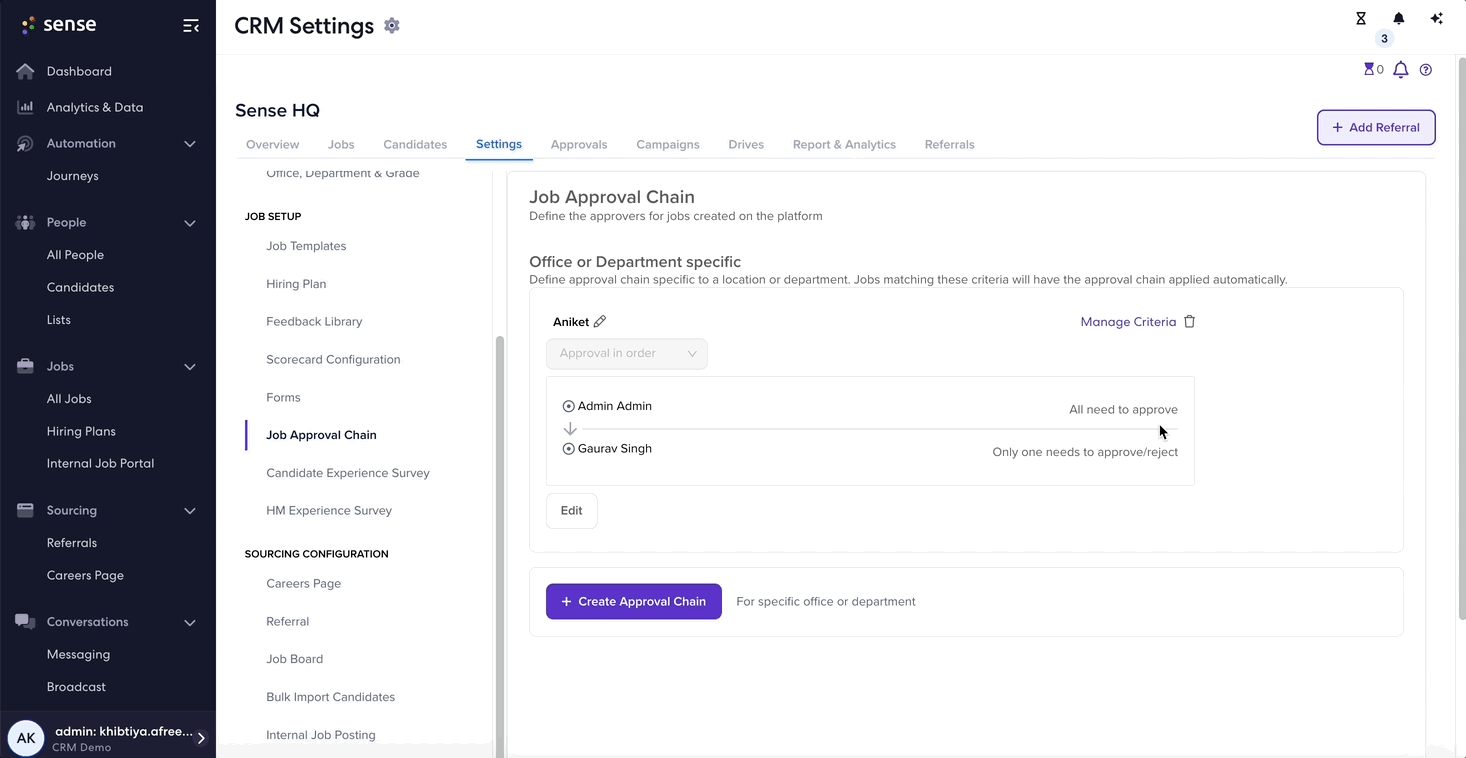Click the gear icon beside CRM Settings
1466x758 pixels.
click(x=392, y=26)
